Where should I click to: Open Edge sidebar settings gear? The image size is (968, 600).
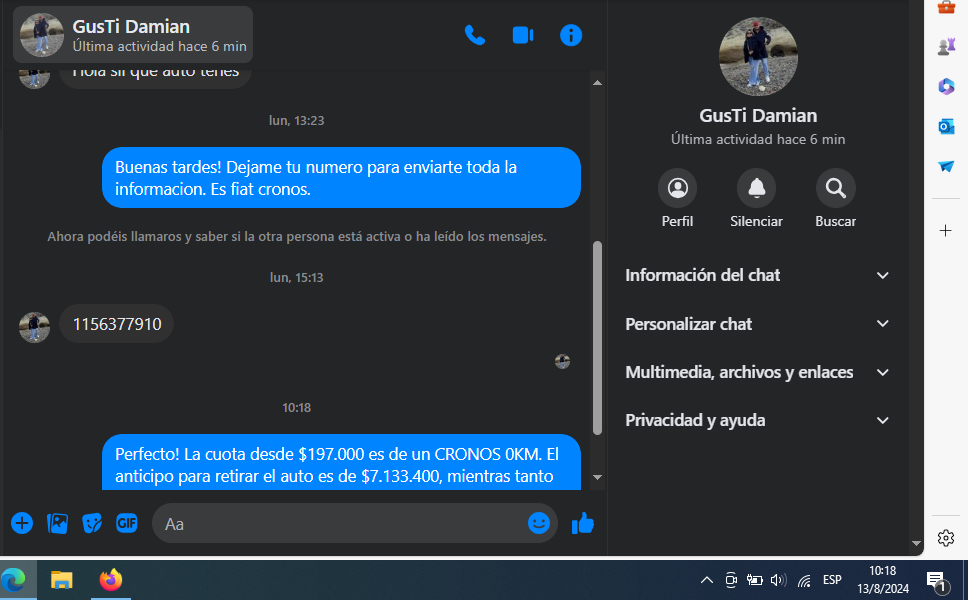pyautogui.click(x=946, y=538)
